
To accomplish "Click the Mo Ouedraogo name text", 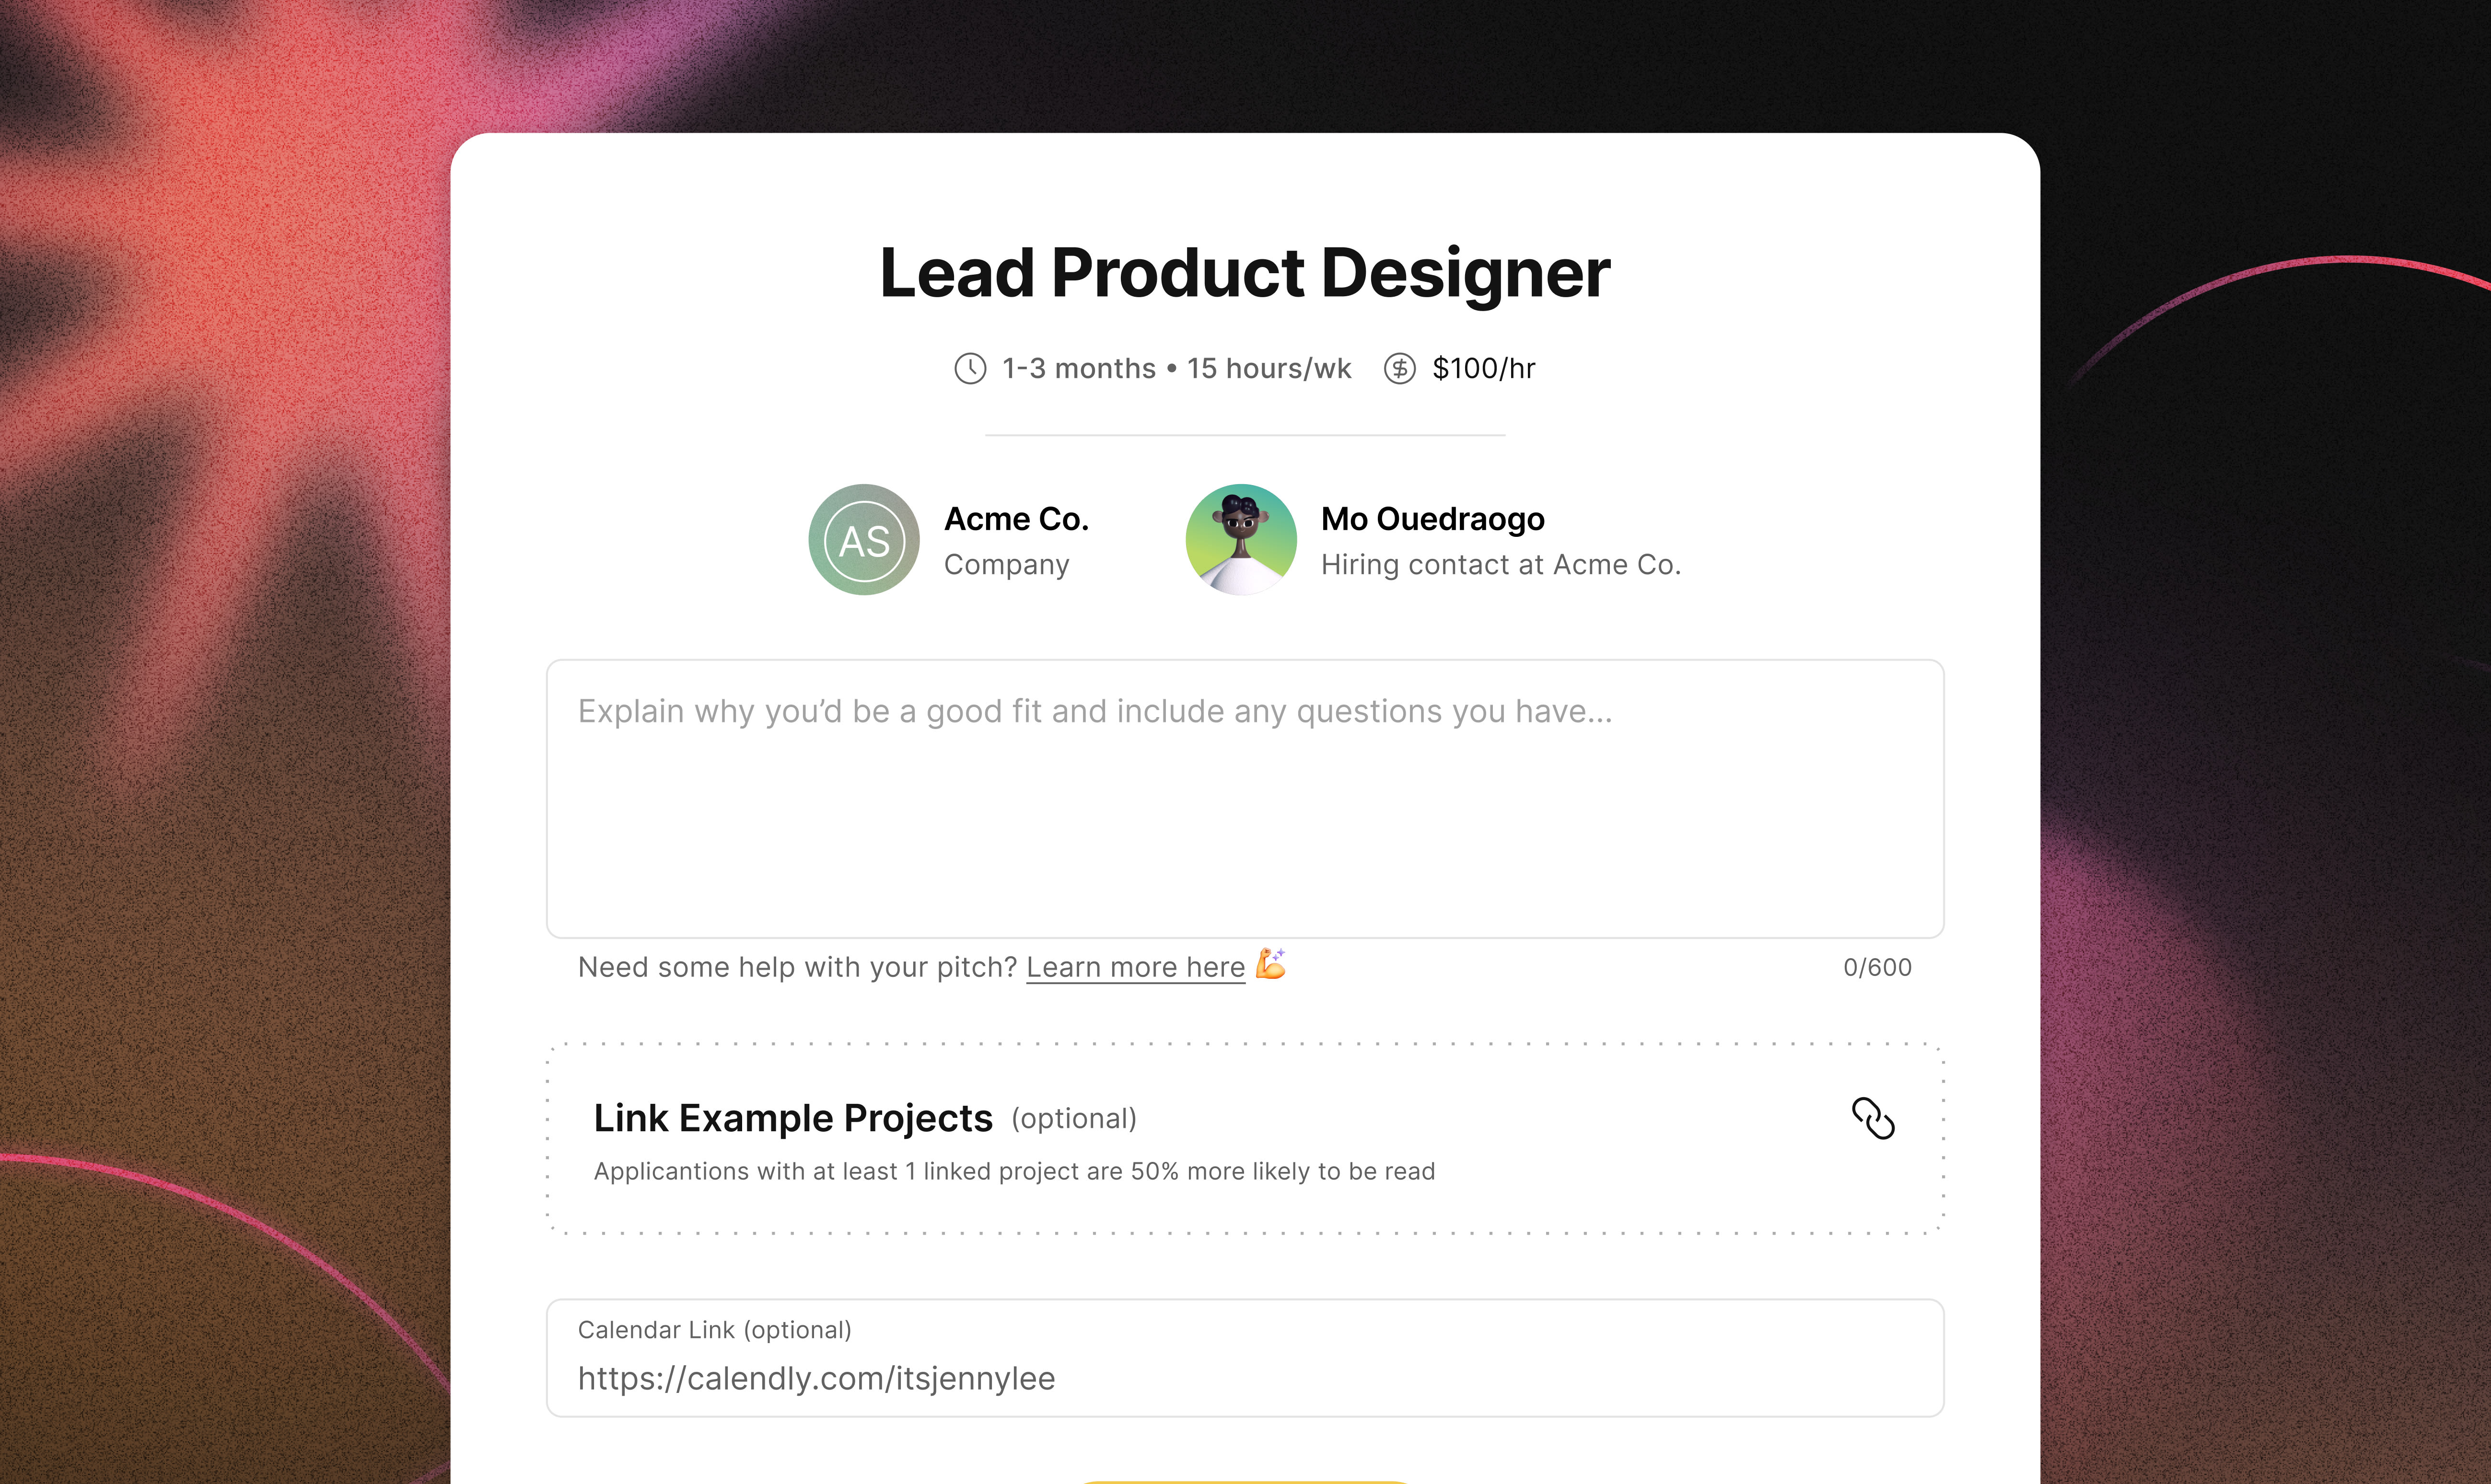I will point(1433,519).
